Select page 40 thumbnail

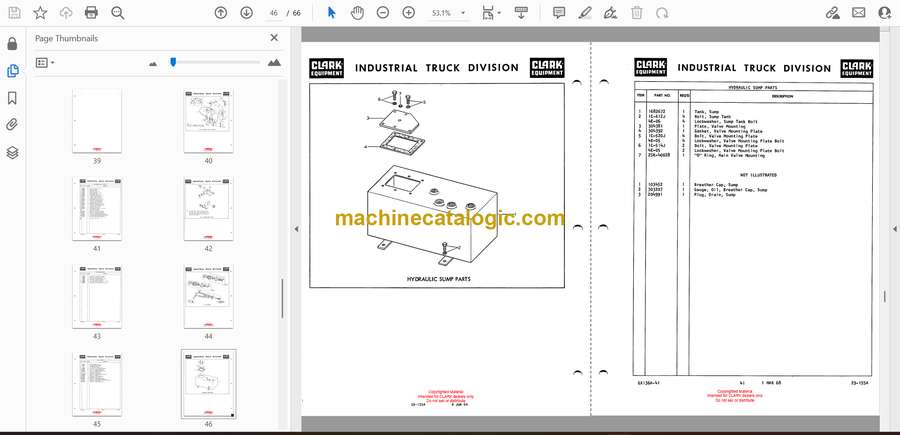(x=208, y=121)
